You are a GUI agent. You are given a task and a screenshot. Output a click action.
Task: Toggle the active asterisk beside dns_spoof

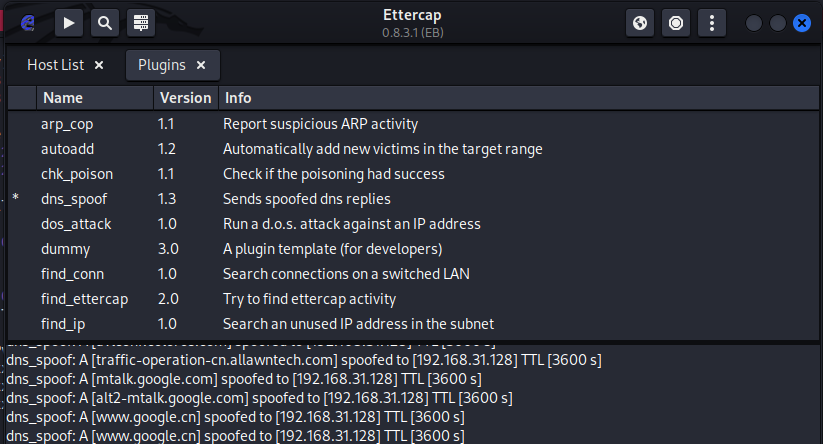click(16, 198)
